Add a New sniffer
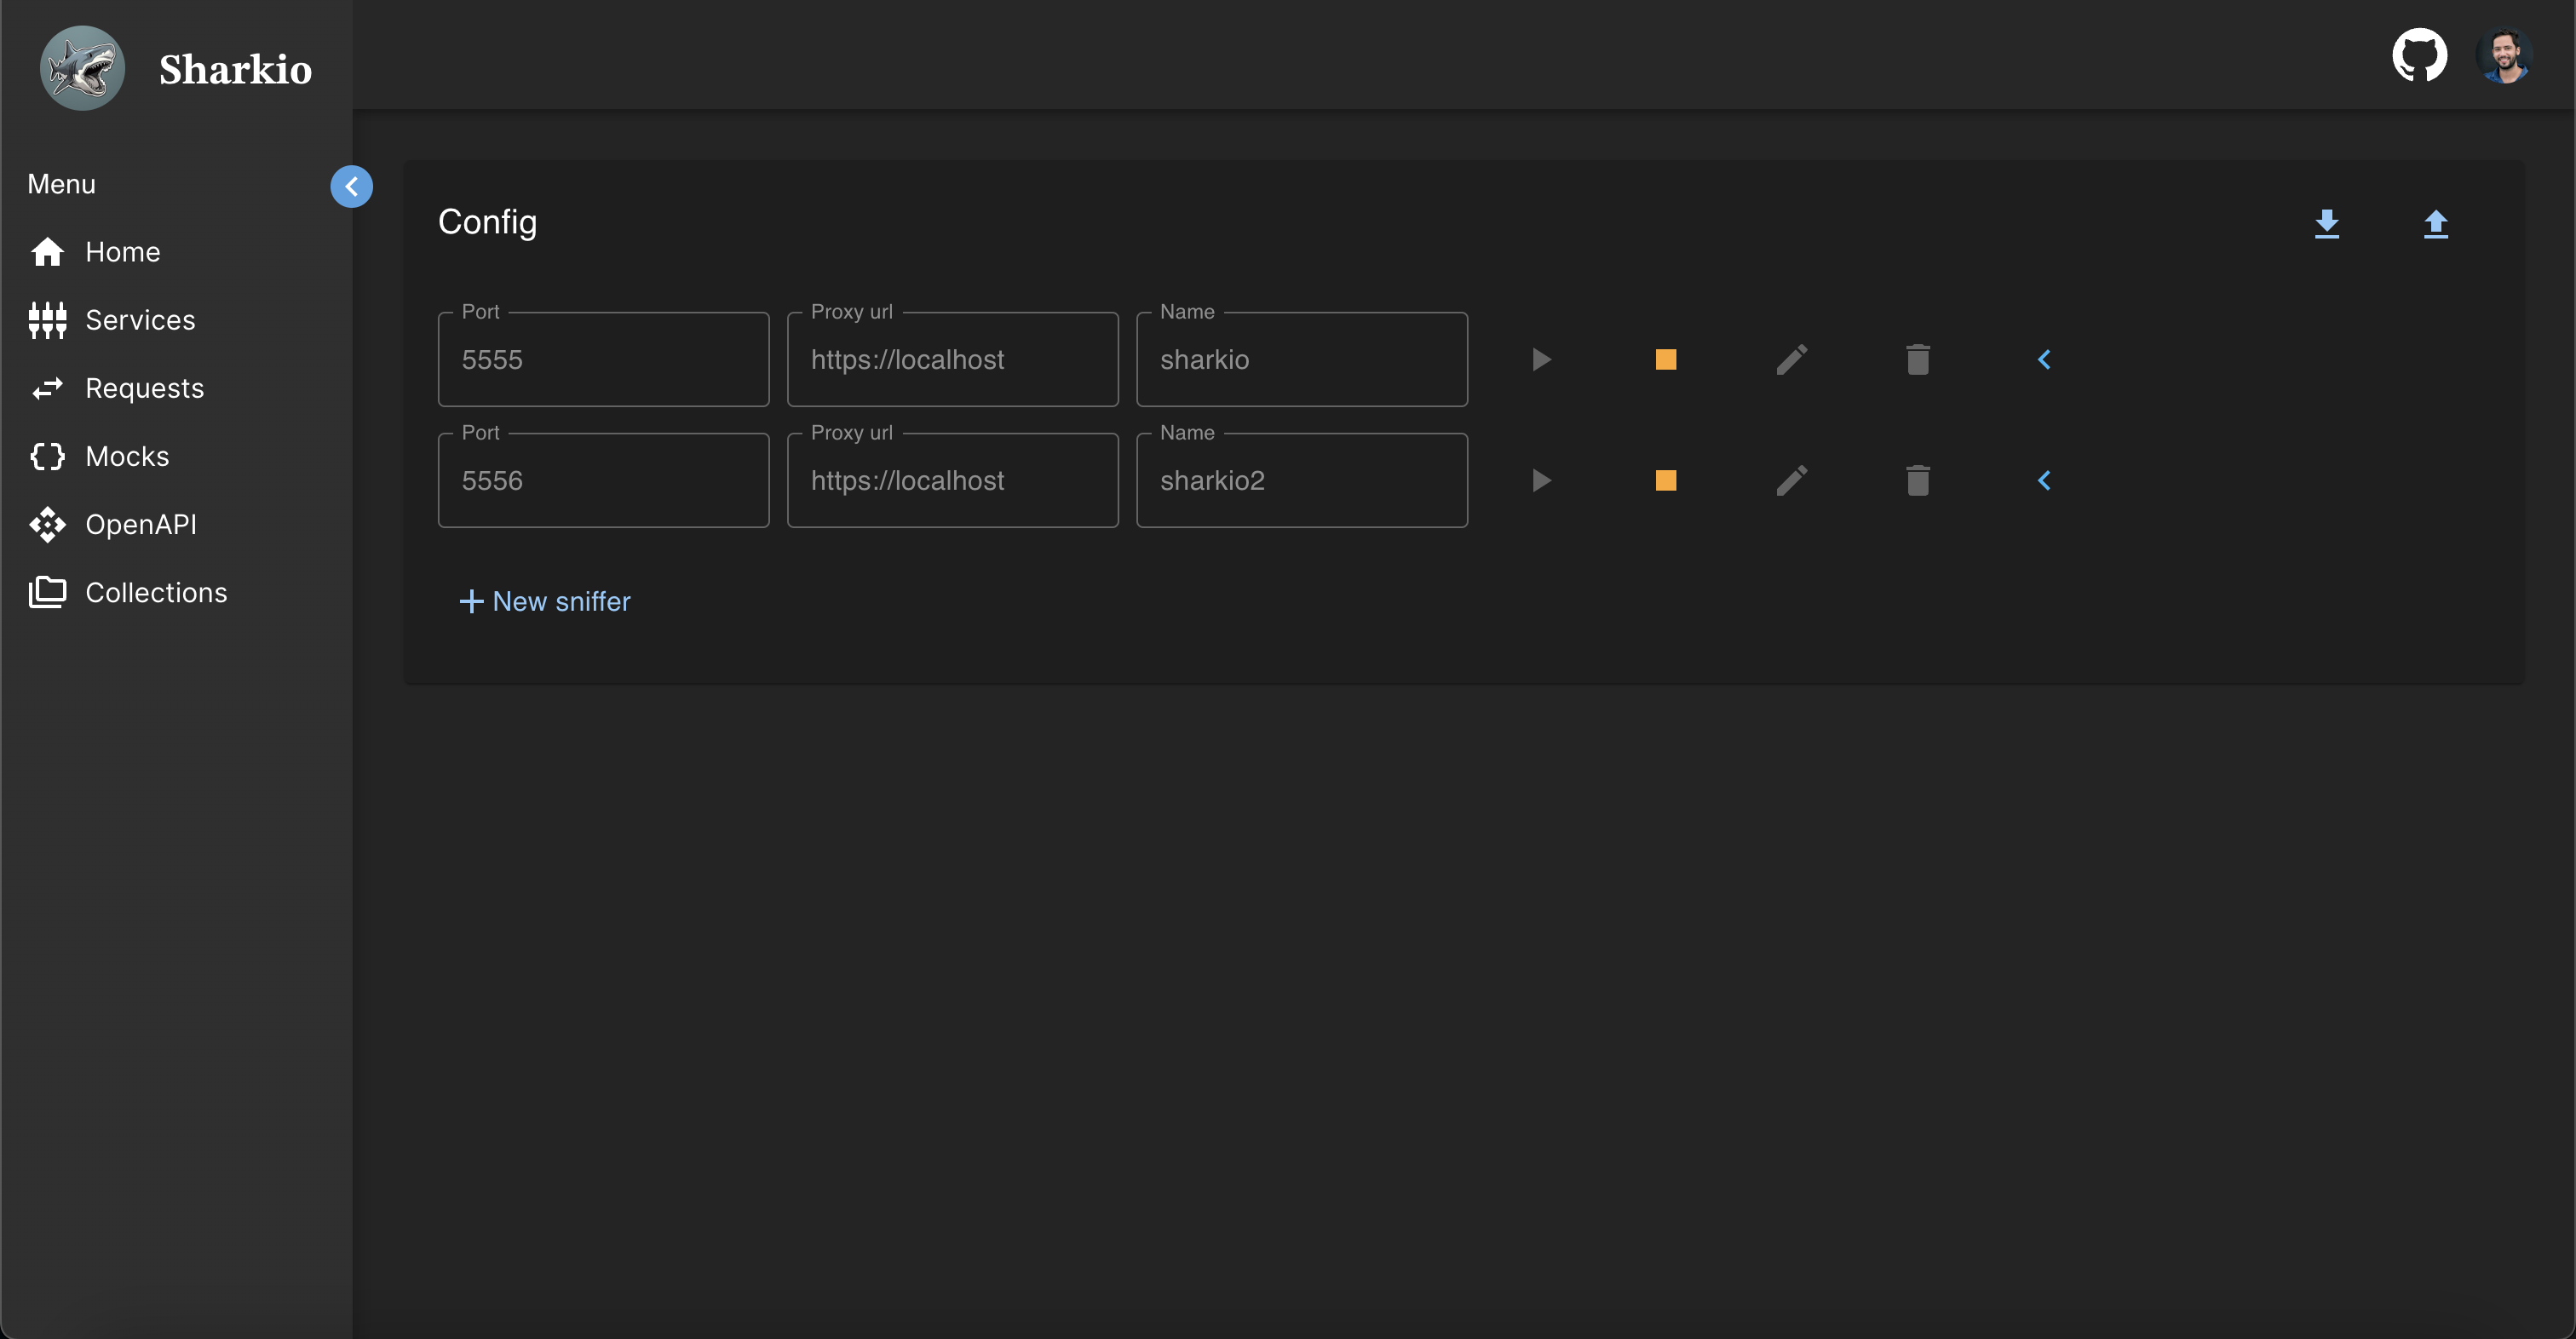The width and height of the screenshot is (2576, 1339). 545,601
